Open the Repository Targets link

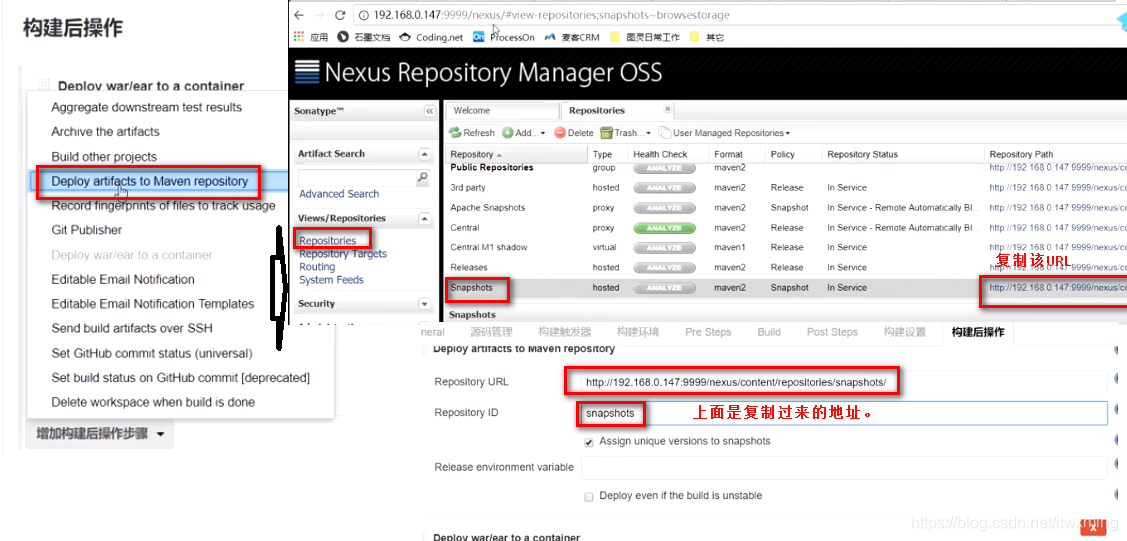(x=343, y=254)
